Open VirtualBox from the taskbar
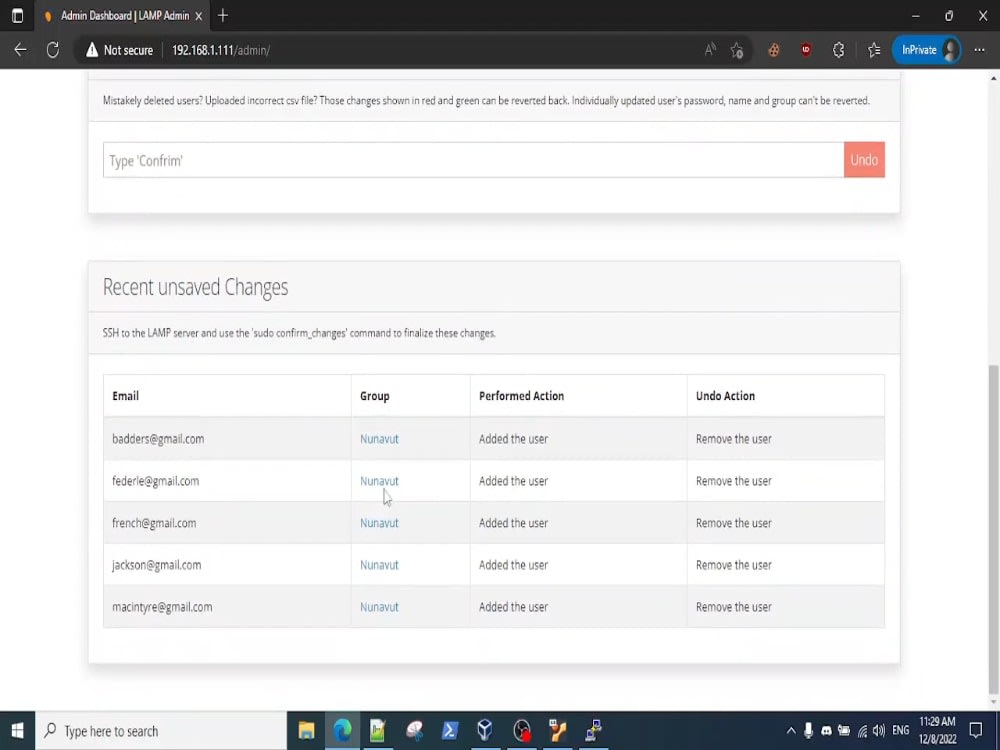 [485, 731]
